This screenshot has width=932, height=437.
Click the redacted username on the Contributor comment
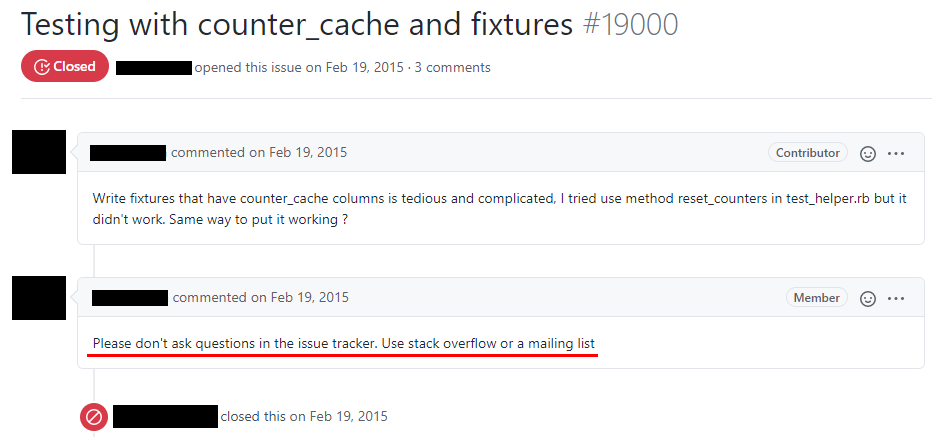[x=128, y=153]
